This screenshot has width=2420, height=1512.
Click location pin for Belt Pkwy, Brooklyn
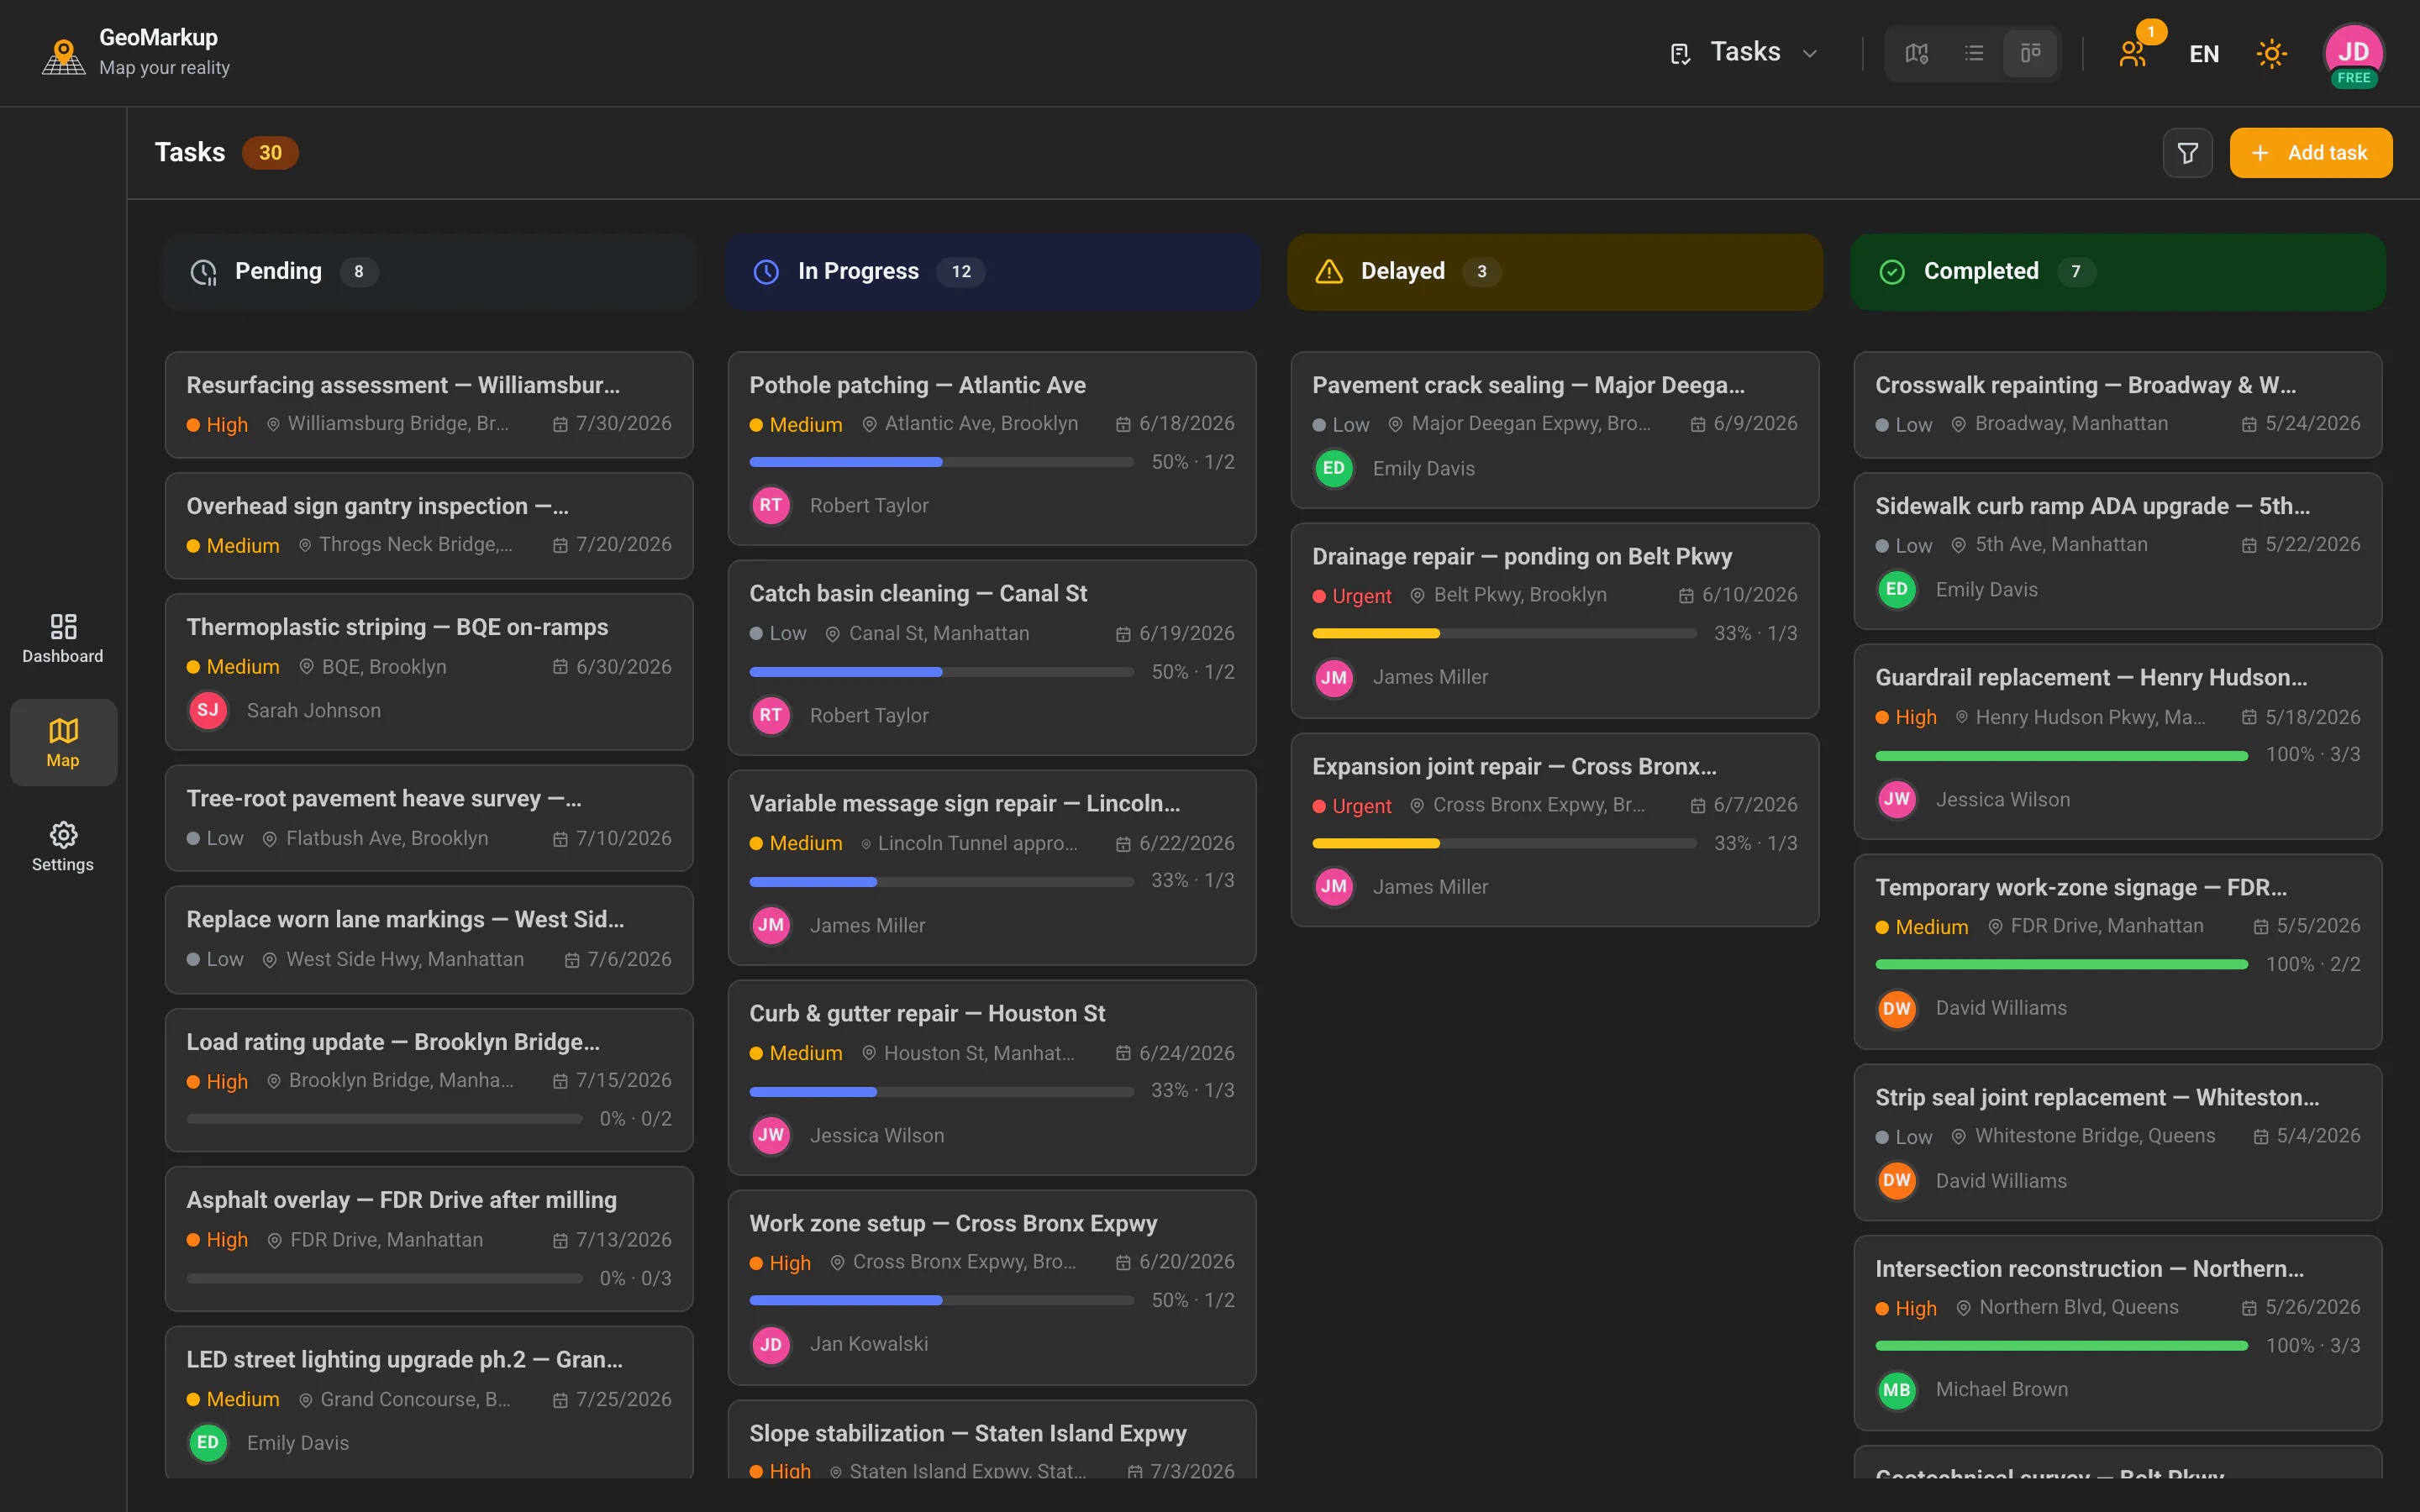point(1417,595)
